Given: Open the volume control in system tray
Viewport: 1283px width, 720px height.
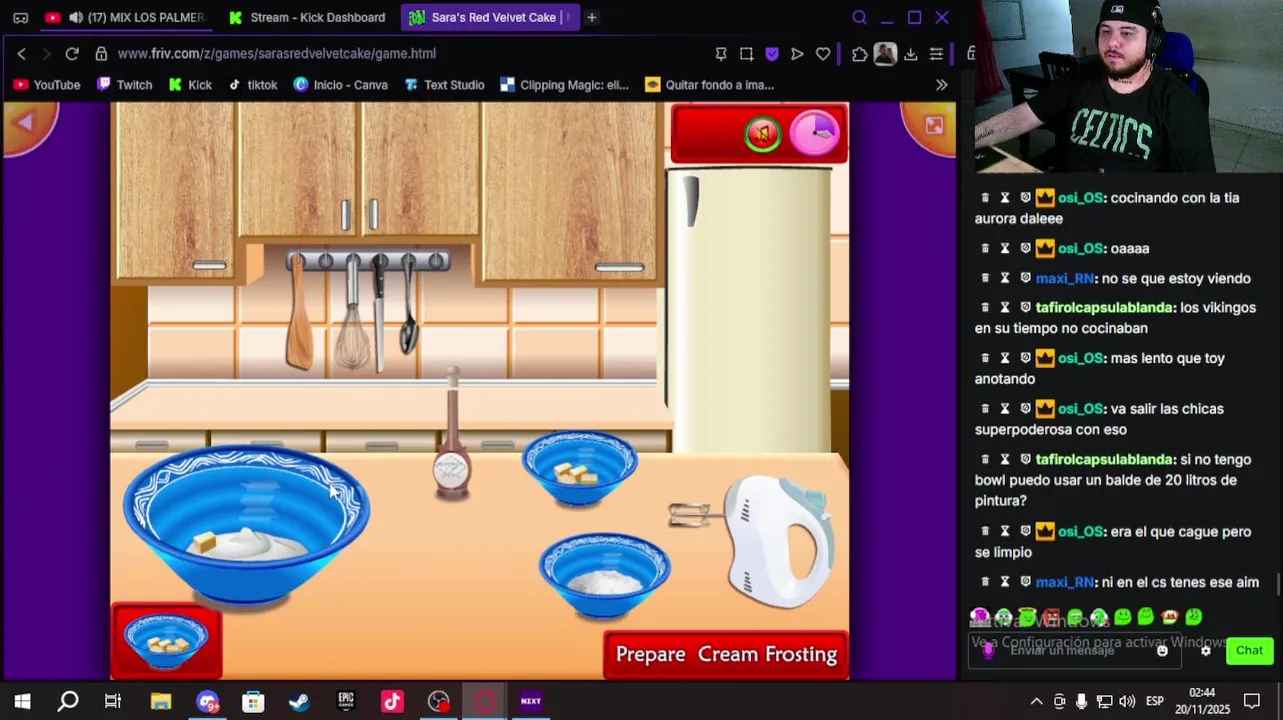Looking at the screenshot, I should click(1127, 701).
